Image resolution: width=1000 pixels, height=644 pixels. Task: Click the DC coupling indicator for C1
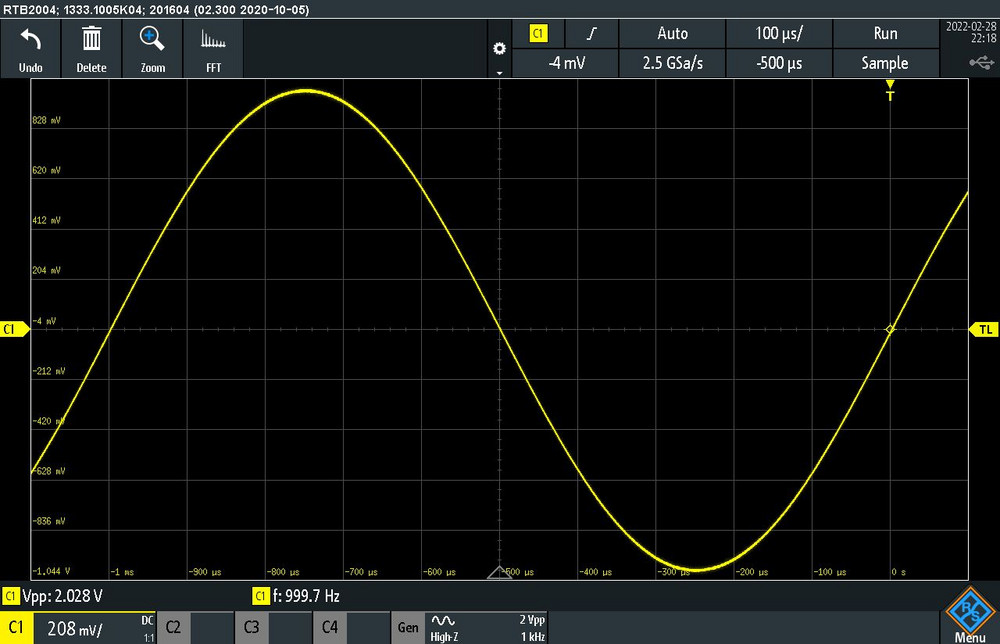pyautogui.click(x=147, y=620)
